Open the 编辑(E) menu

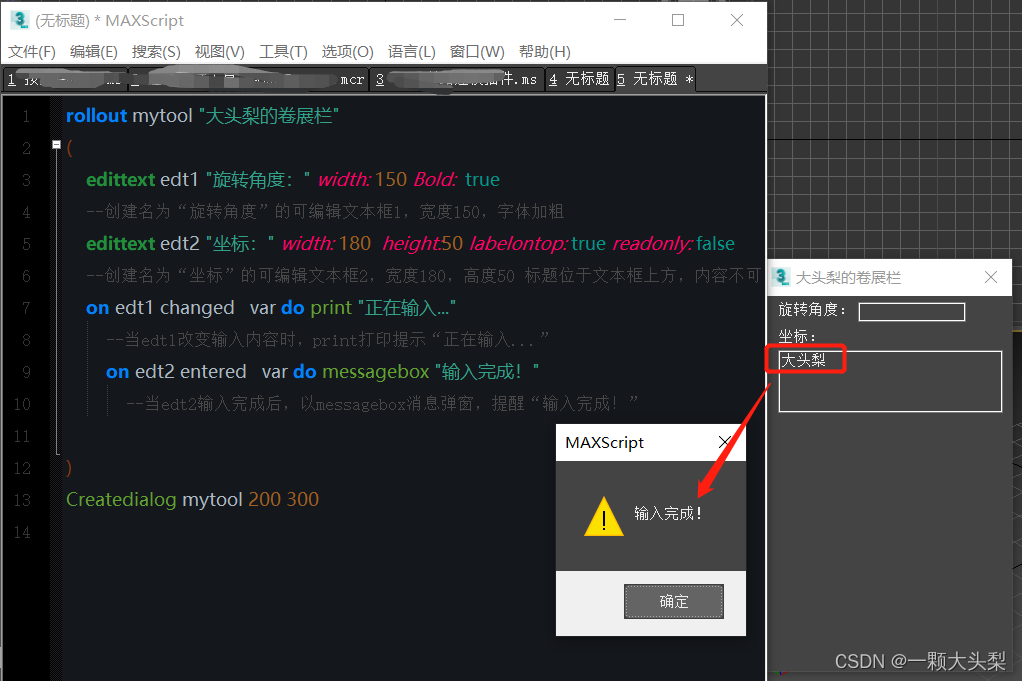(x=94, y=52)
